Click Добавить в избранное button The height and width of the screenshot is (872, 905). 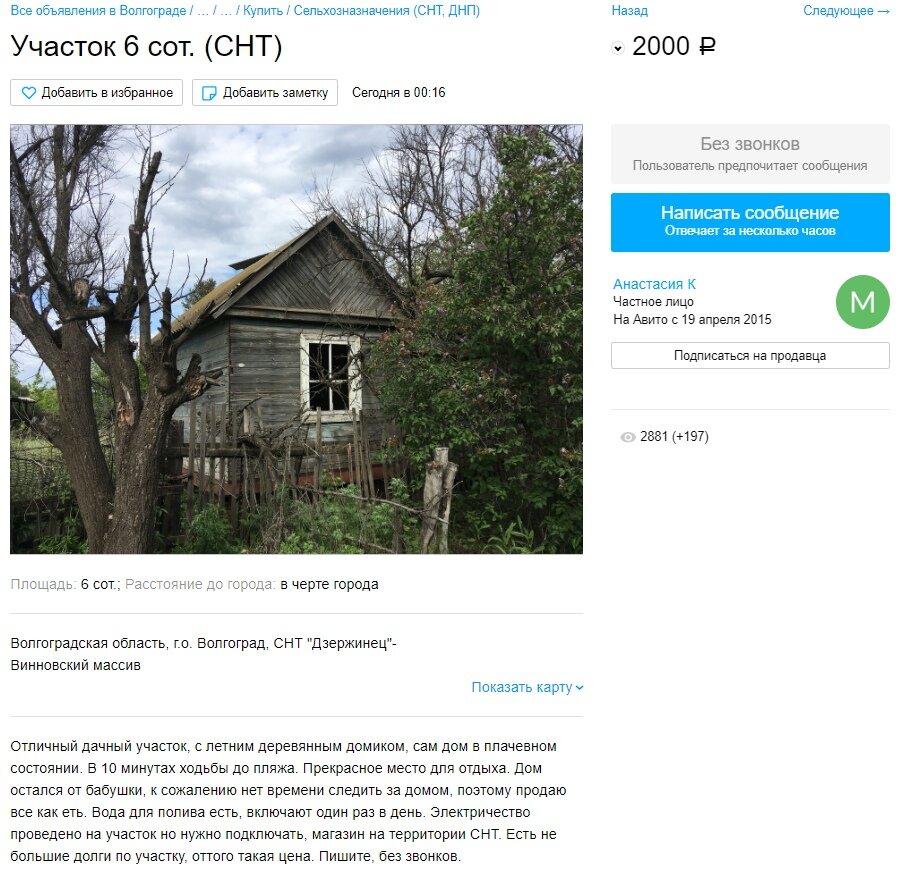click(x=96, y=93)
